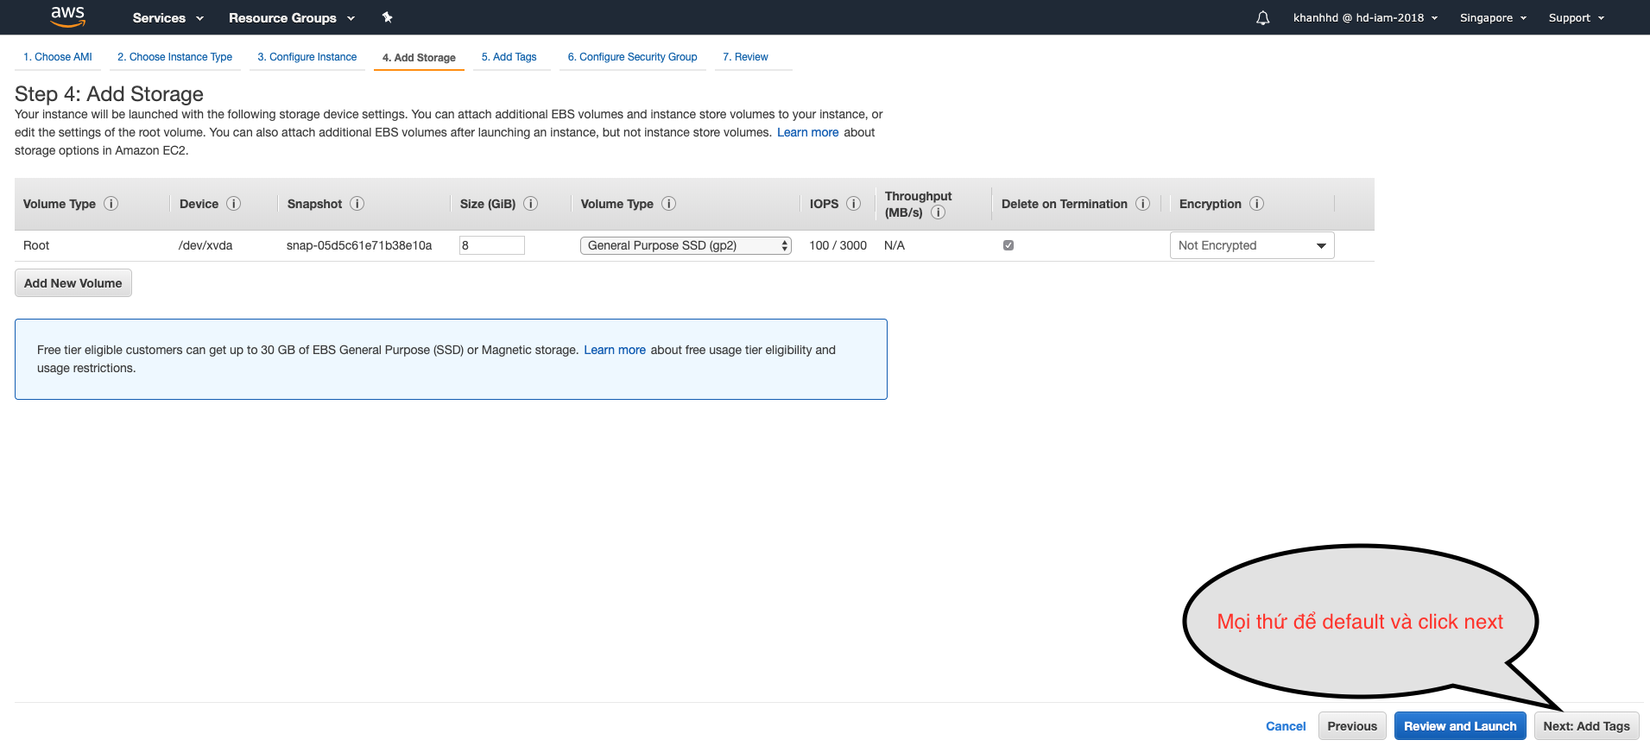Open the Services menu
Image resolution: width=1650 pixels, height=753 pixels.
[167, 18]
